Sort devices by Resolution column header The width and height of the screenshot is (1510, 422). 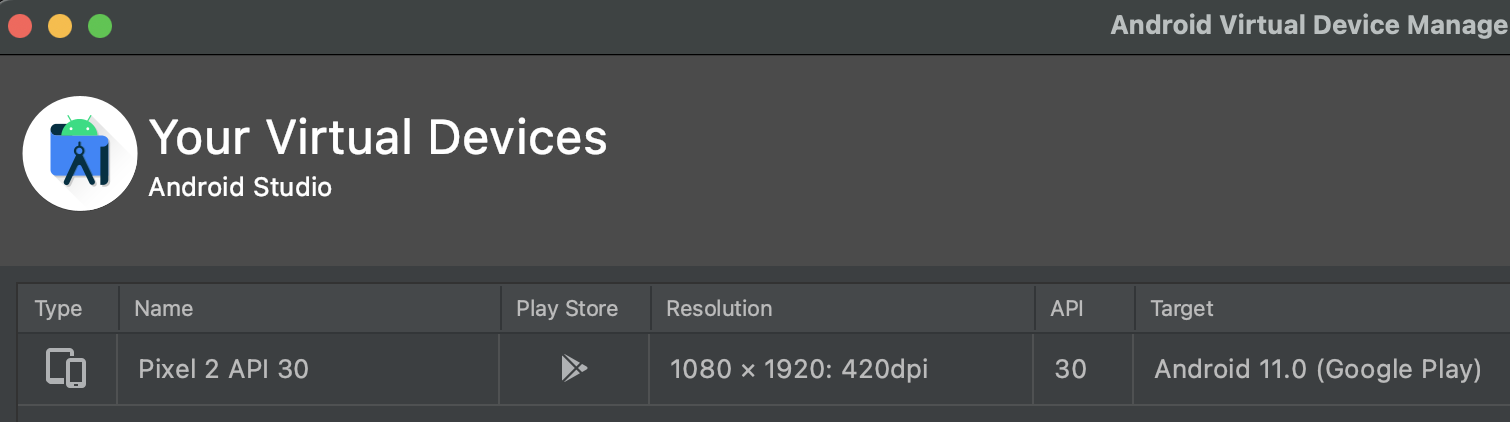(x=842, y=308)
